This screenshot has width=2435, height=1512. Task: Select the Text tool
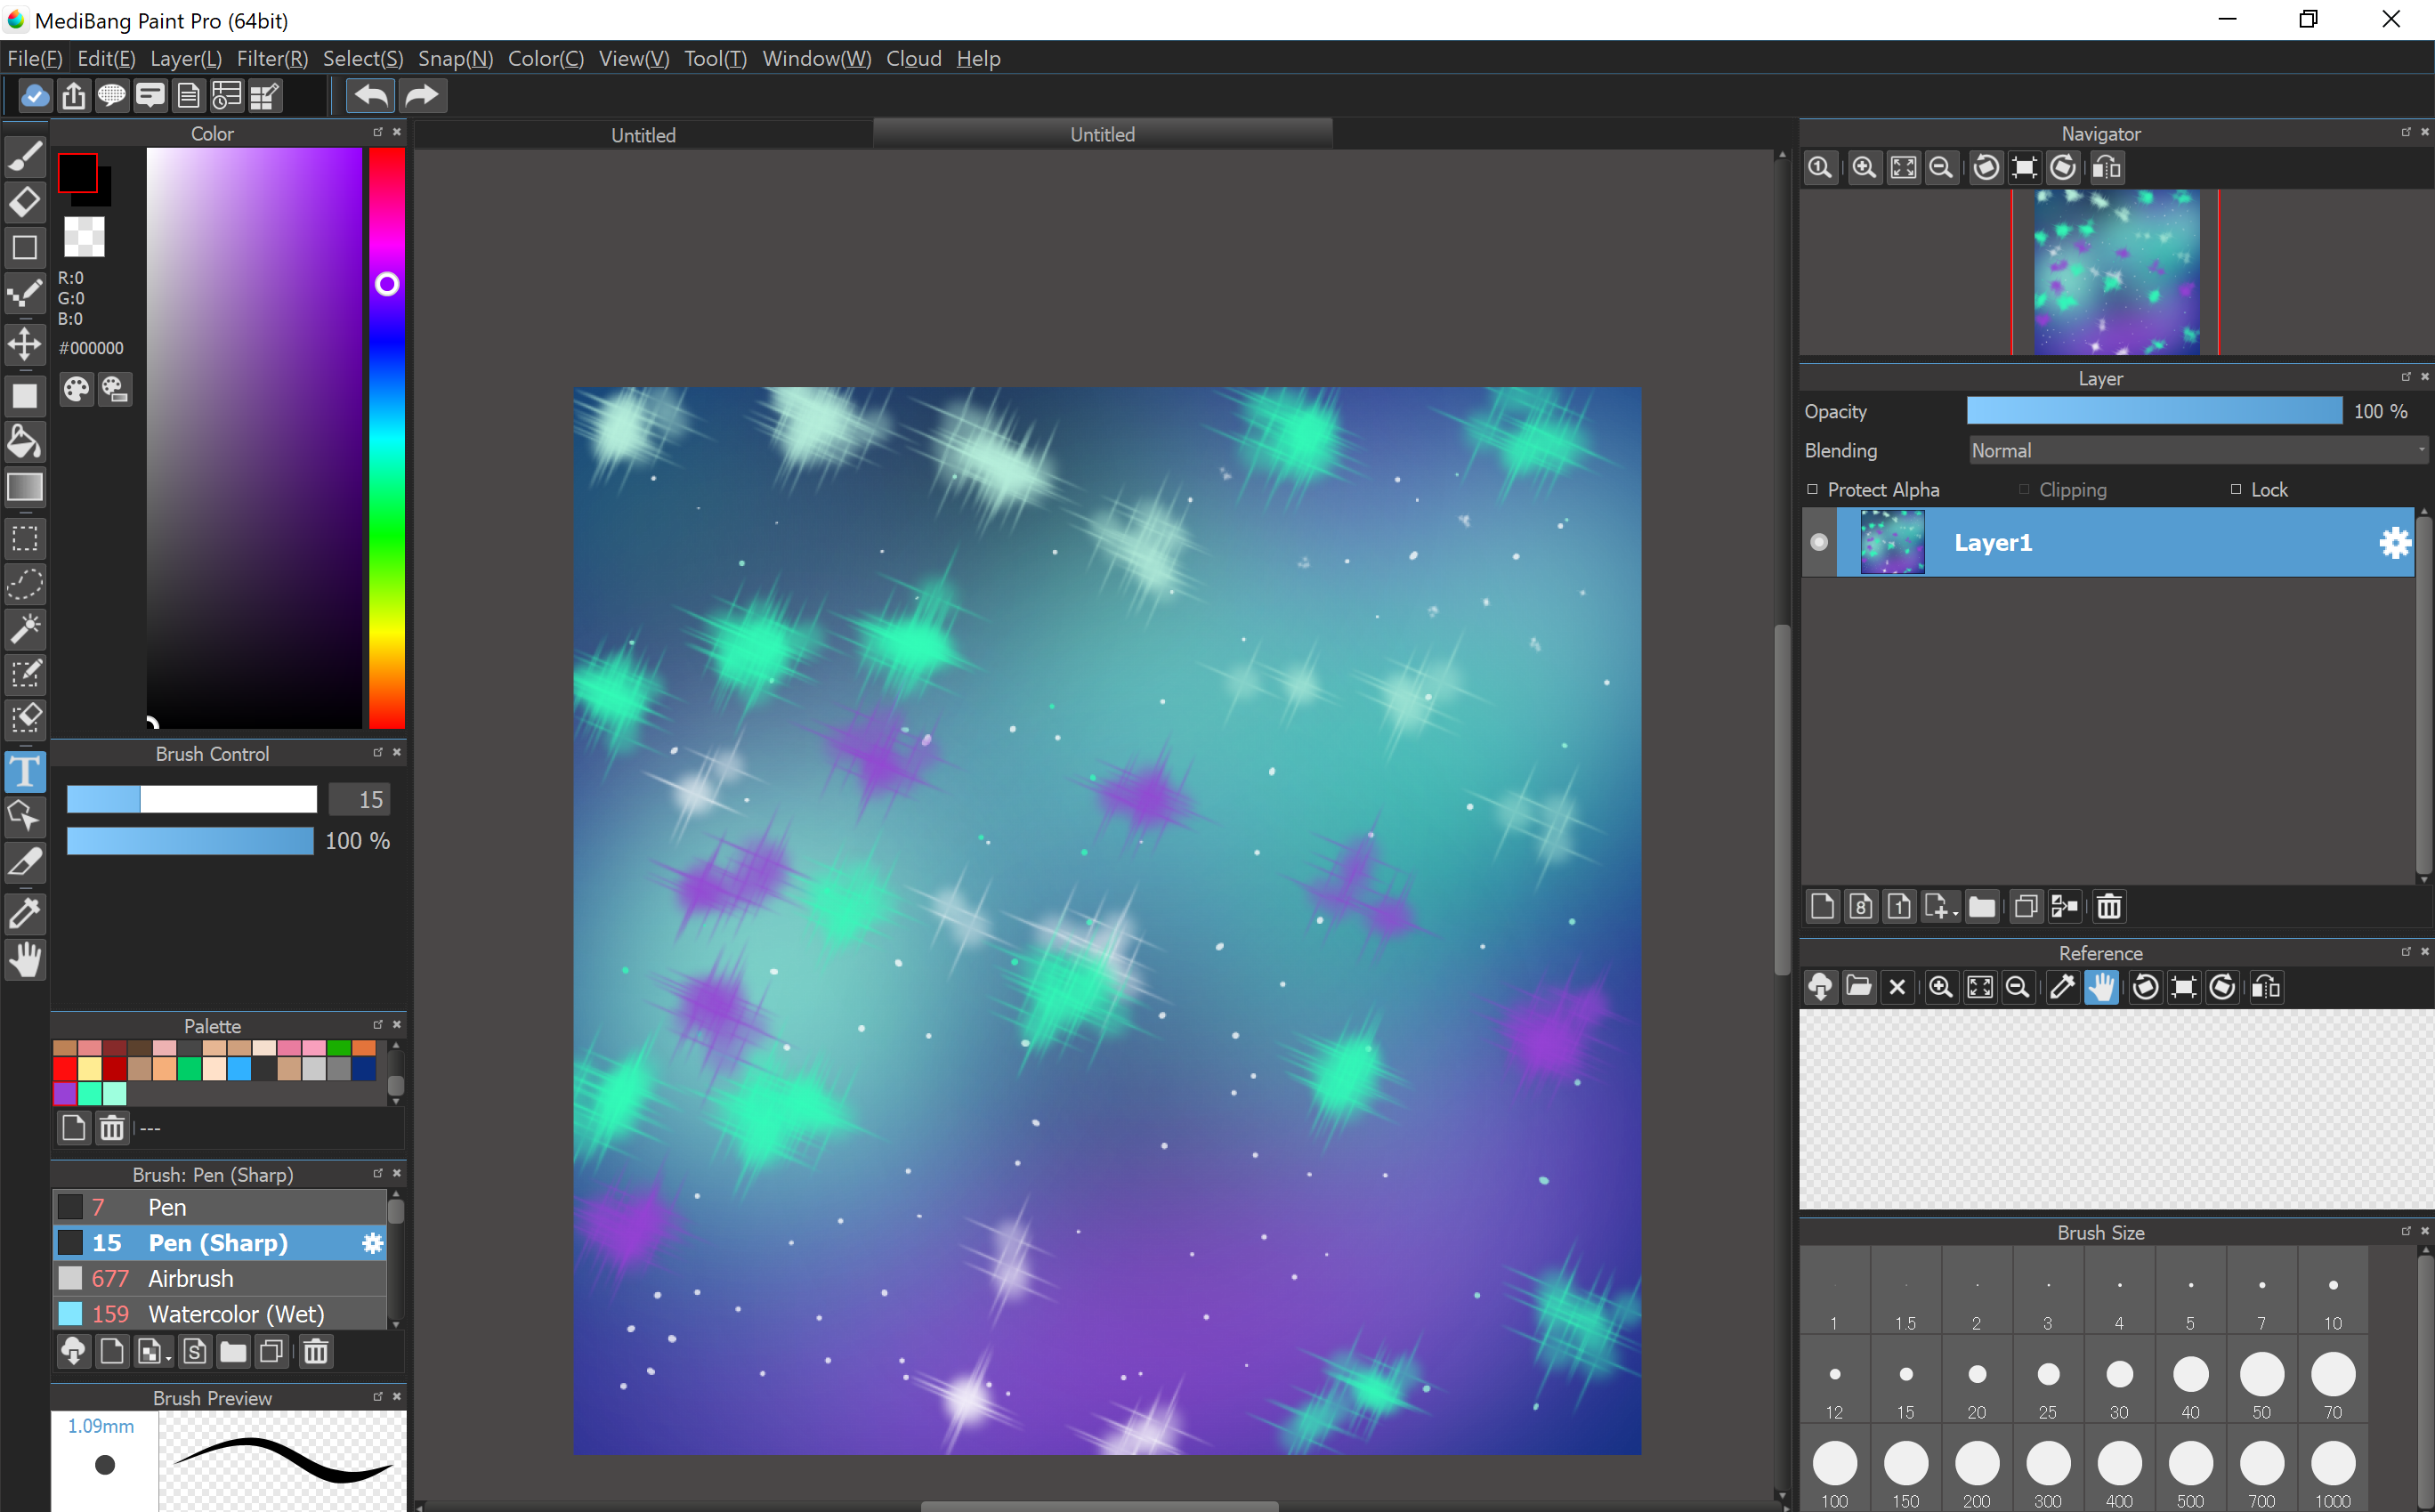pyautogui.click(x=25, y=771)
